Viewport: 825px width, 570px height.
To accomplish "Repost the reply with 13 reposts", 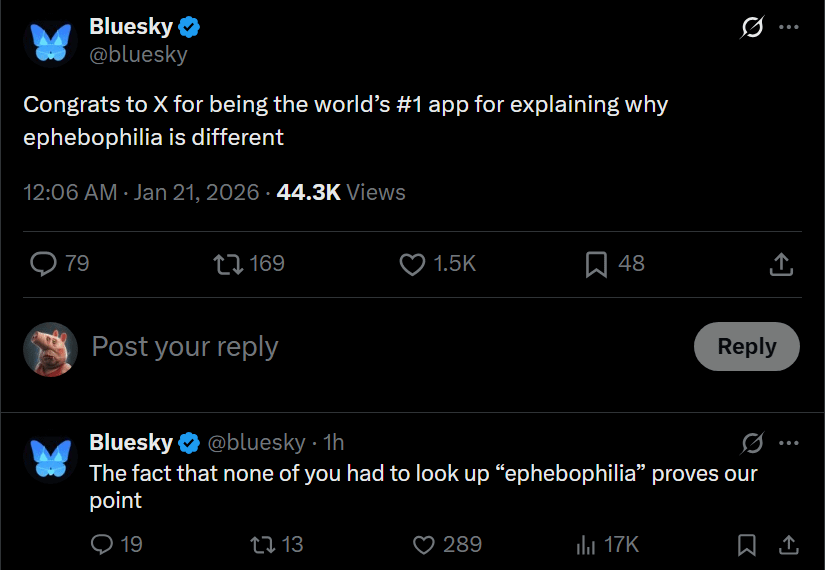I will tap(261, 544).
